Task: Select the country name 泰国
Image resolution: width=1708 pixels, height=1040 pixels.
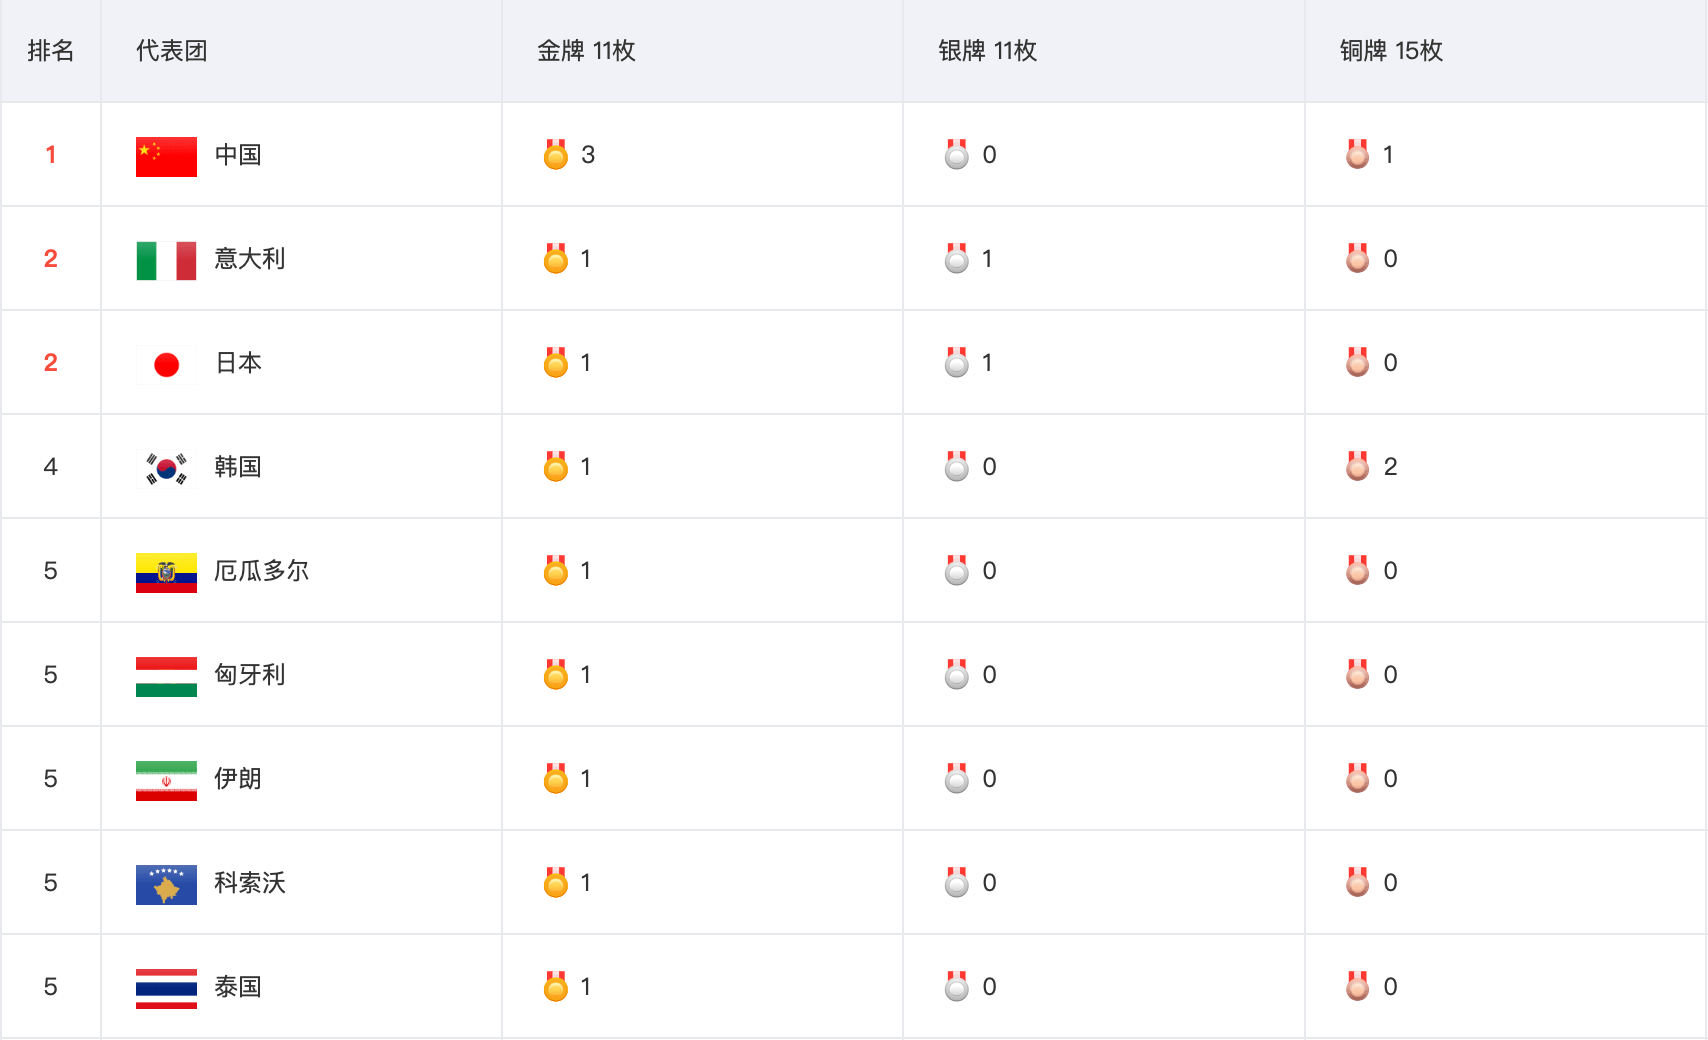Action: coord(238,987)
